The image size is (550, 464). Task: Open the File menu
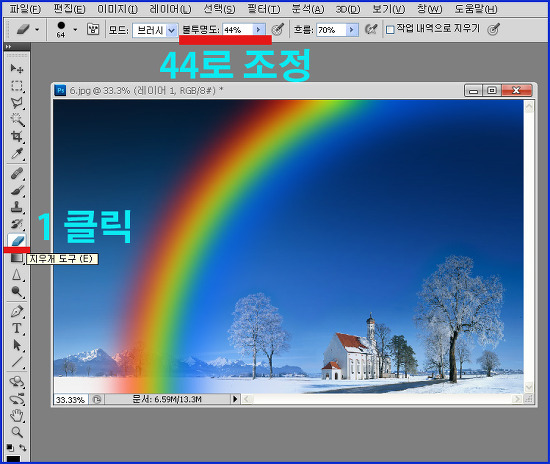click(x=25, y=9)
